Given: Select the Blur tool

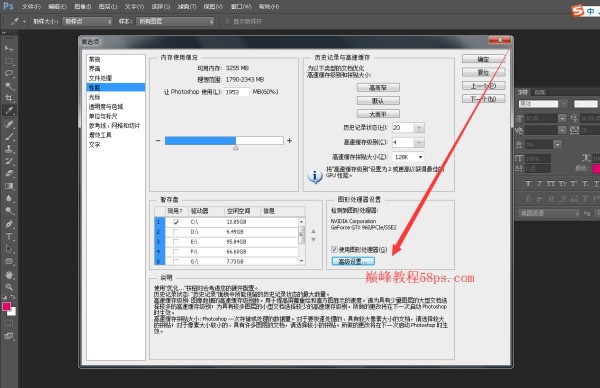Looking at the screenshot, I should 9,198.
